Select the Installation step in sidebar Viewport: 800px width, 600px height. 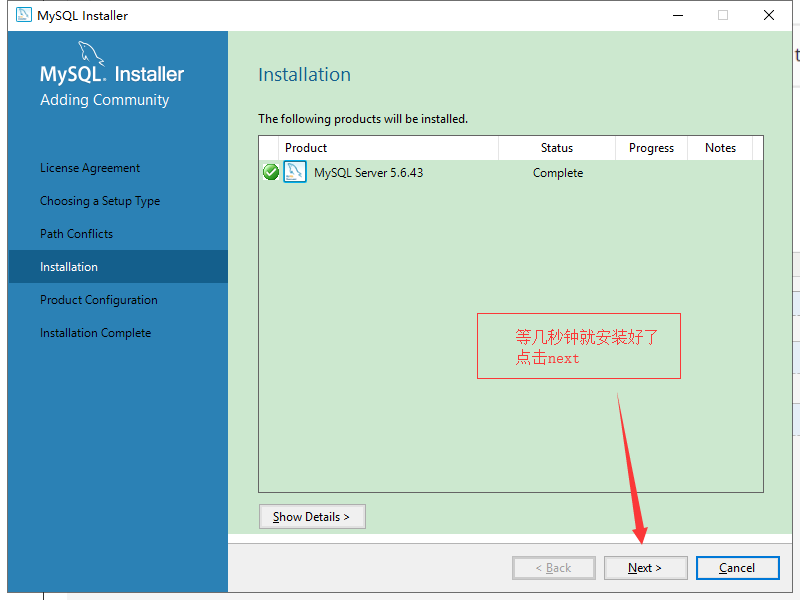pyautogui.click(x=118, y=266)
